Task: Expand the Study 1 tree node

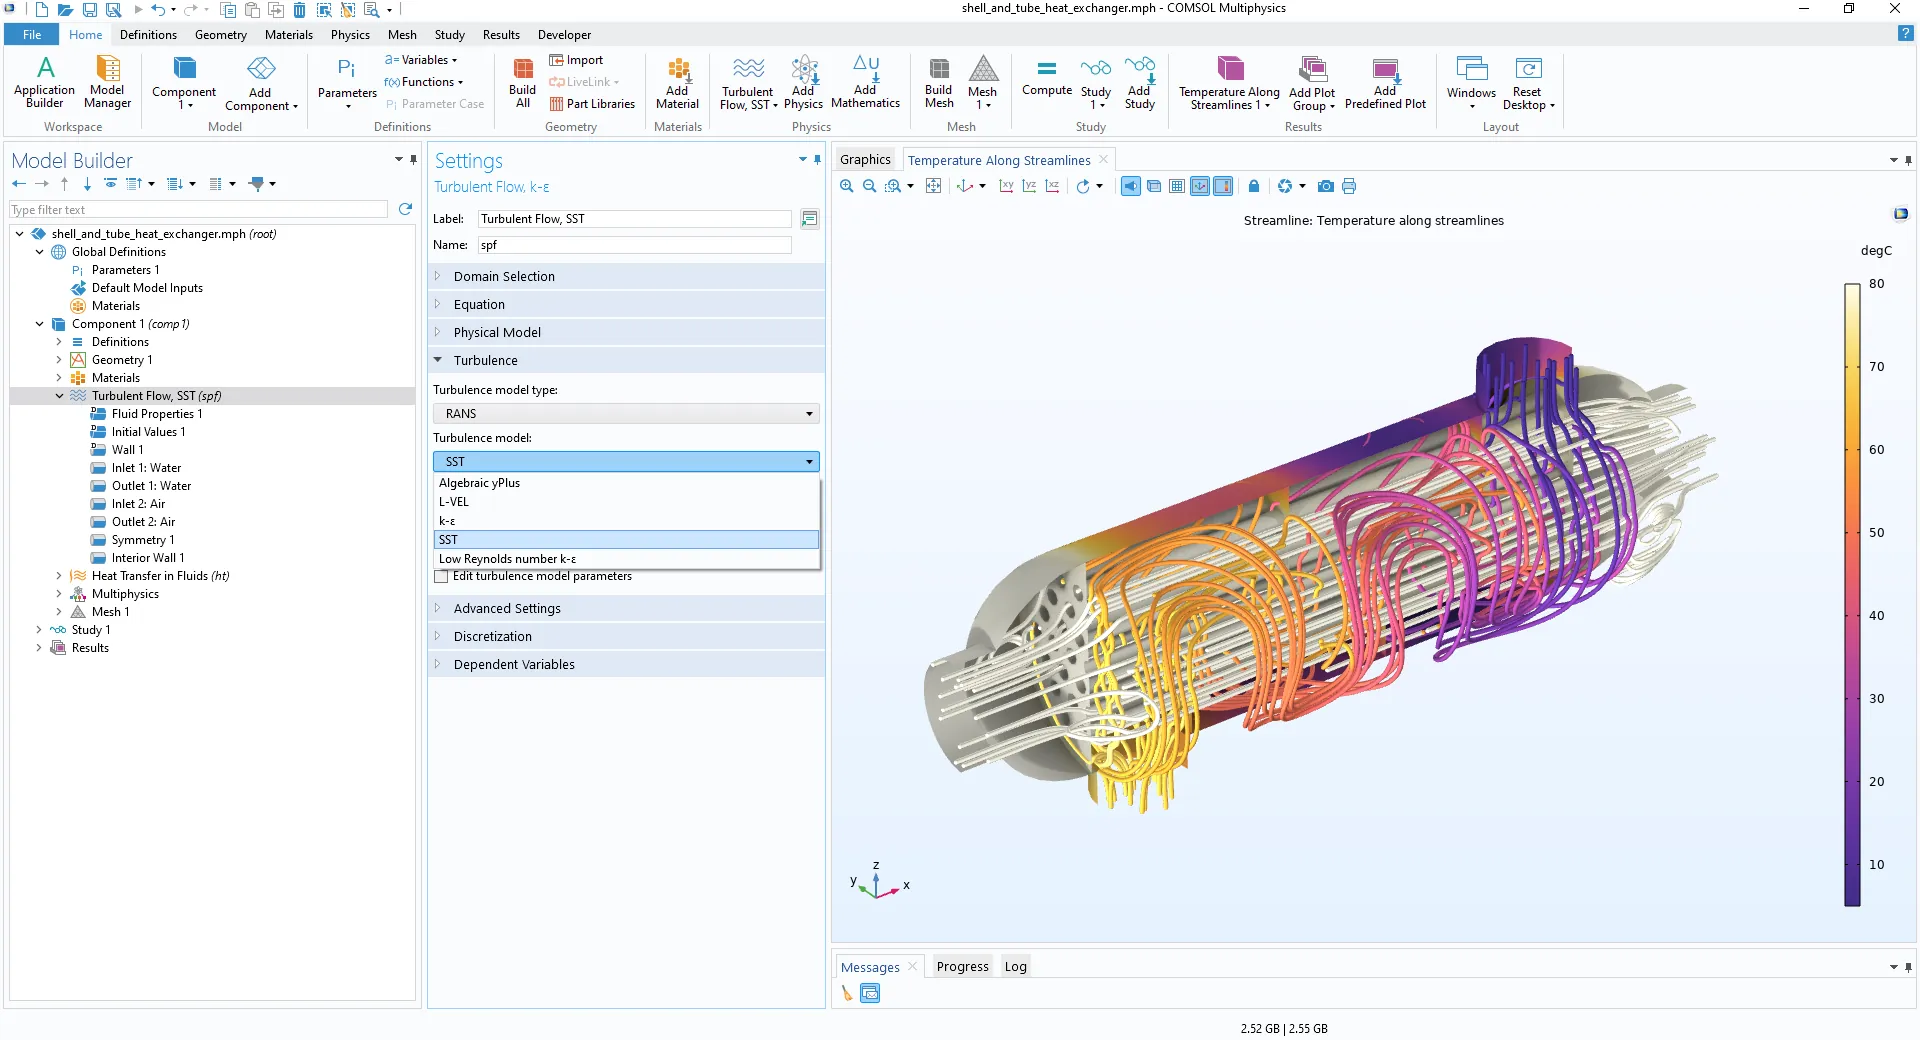Action: (x=39, y=630)
